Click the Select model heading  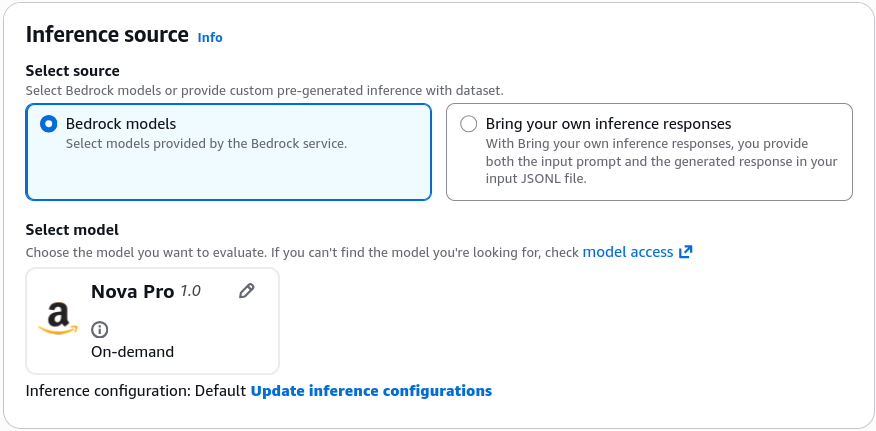[x=72, y=230]
